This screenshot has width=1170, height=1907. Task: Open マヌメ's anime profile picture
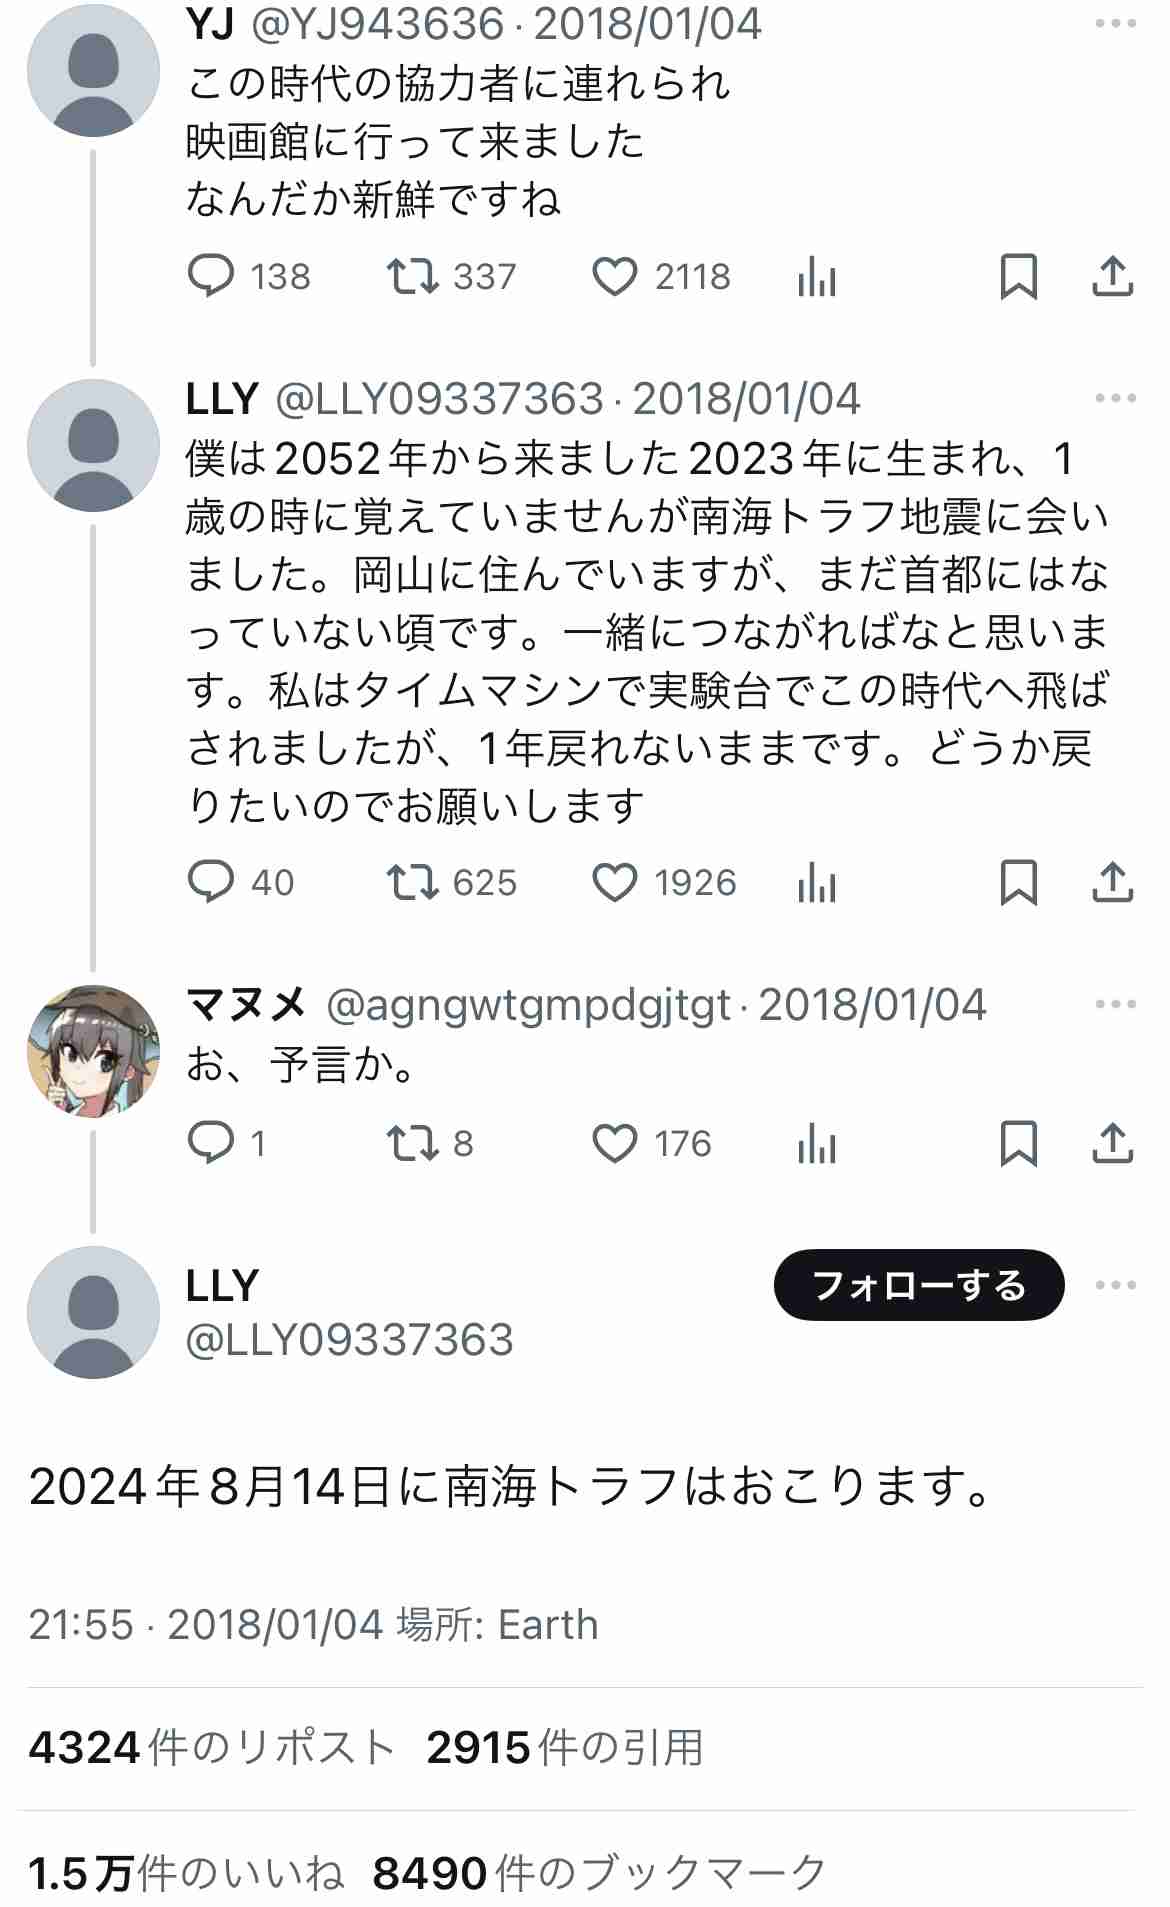pos(93,1051)
